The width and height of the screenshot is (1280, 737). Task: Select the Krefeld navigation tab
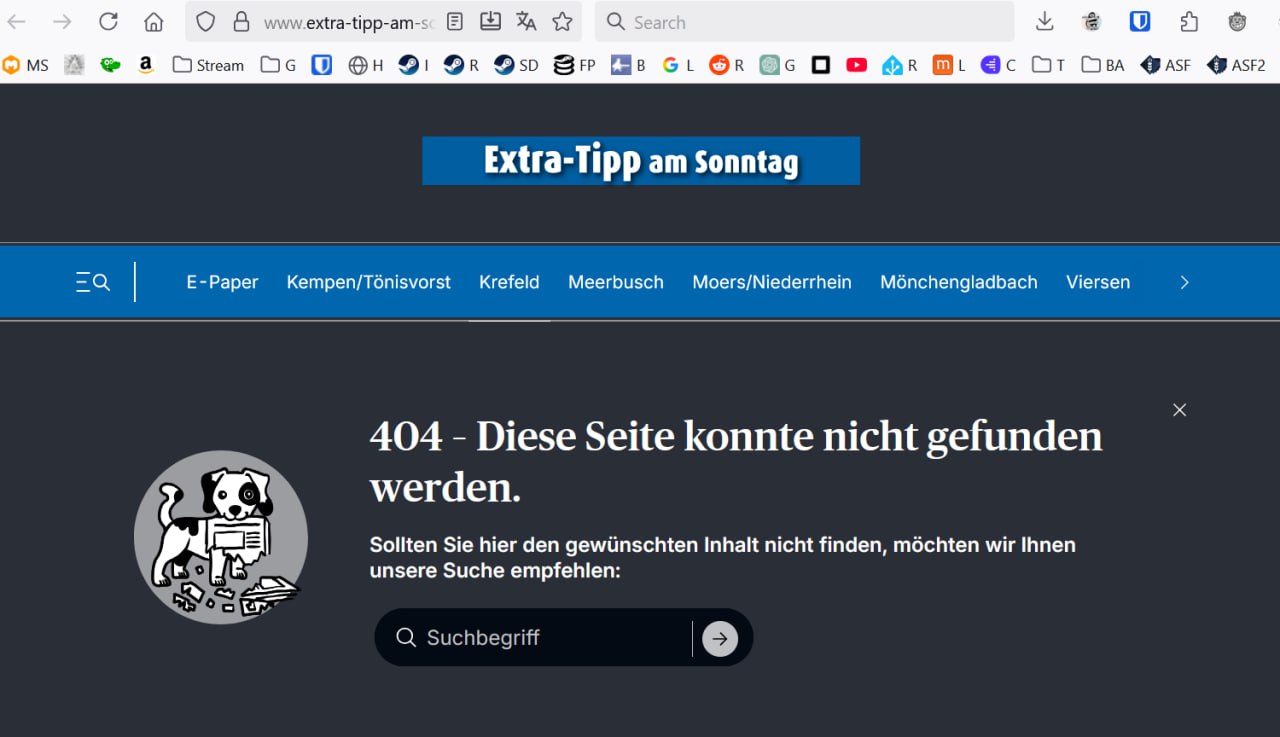click(509, 282)
